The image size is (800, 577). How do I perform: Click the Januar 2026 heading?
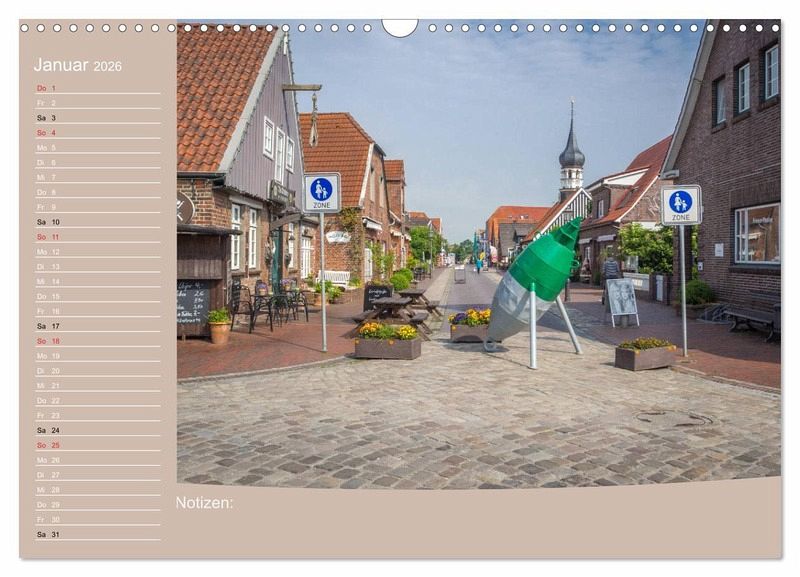click(x=78, y=66)
